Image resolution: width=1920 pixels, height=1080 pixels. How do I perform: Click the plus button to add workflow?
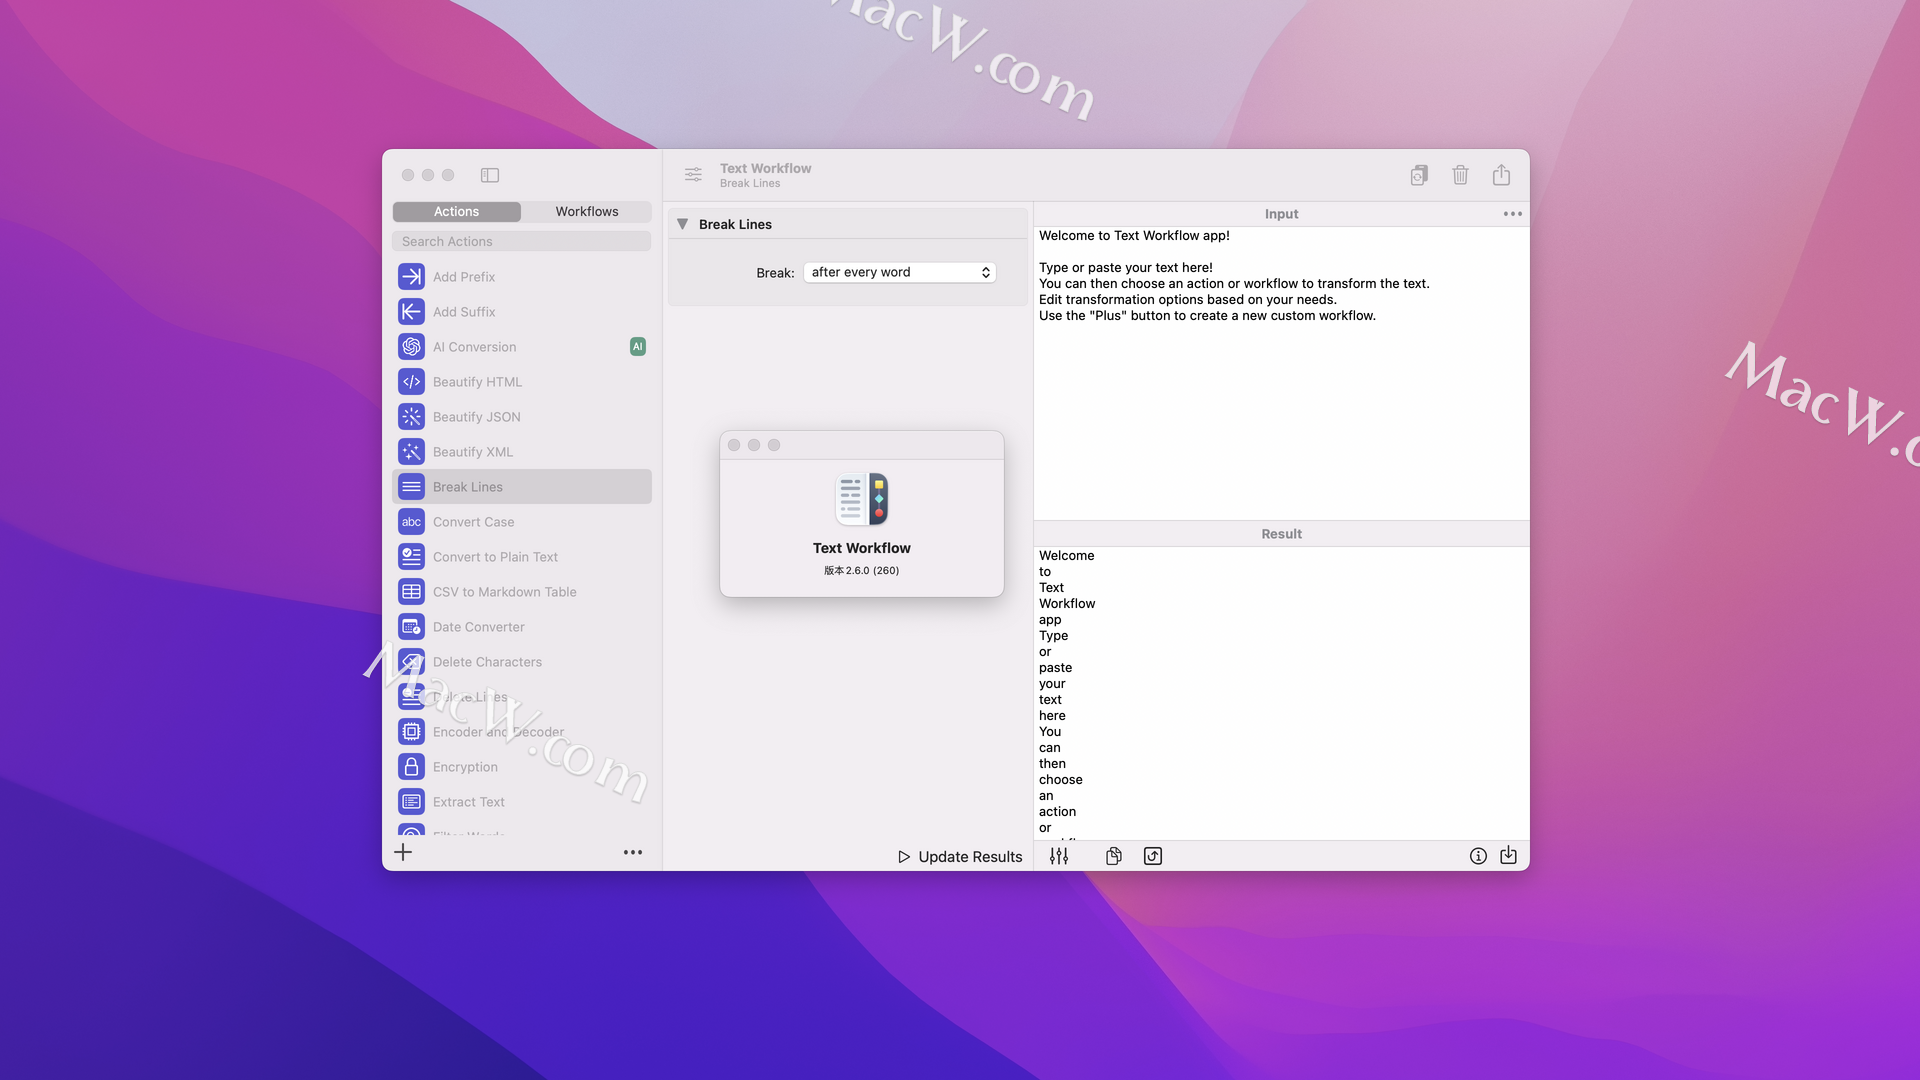403,852
